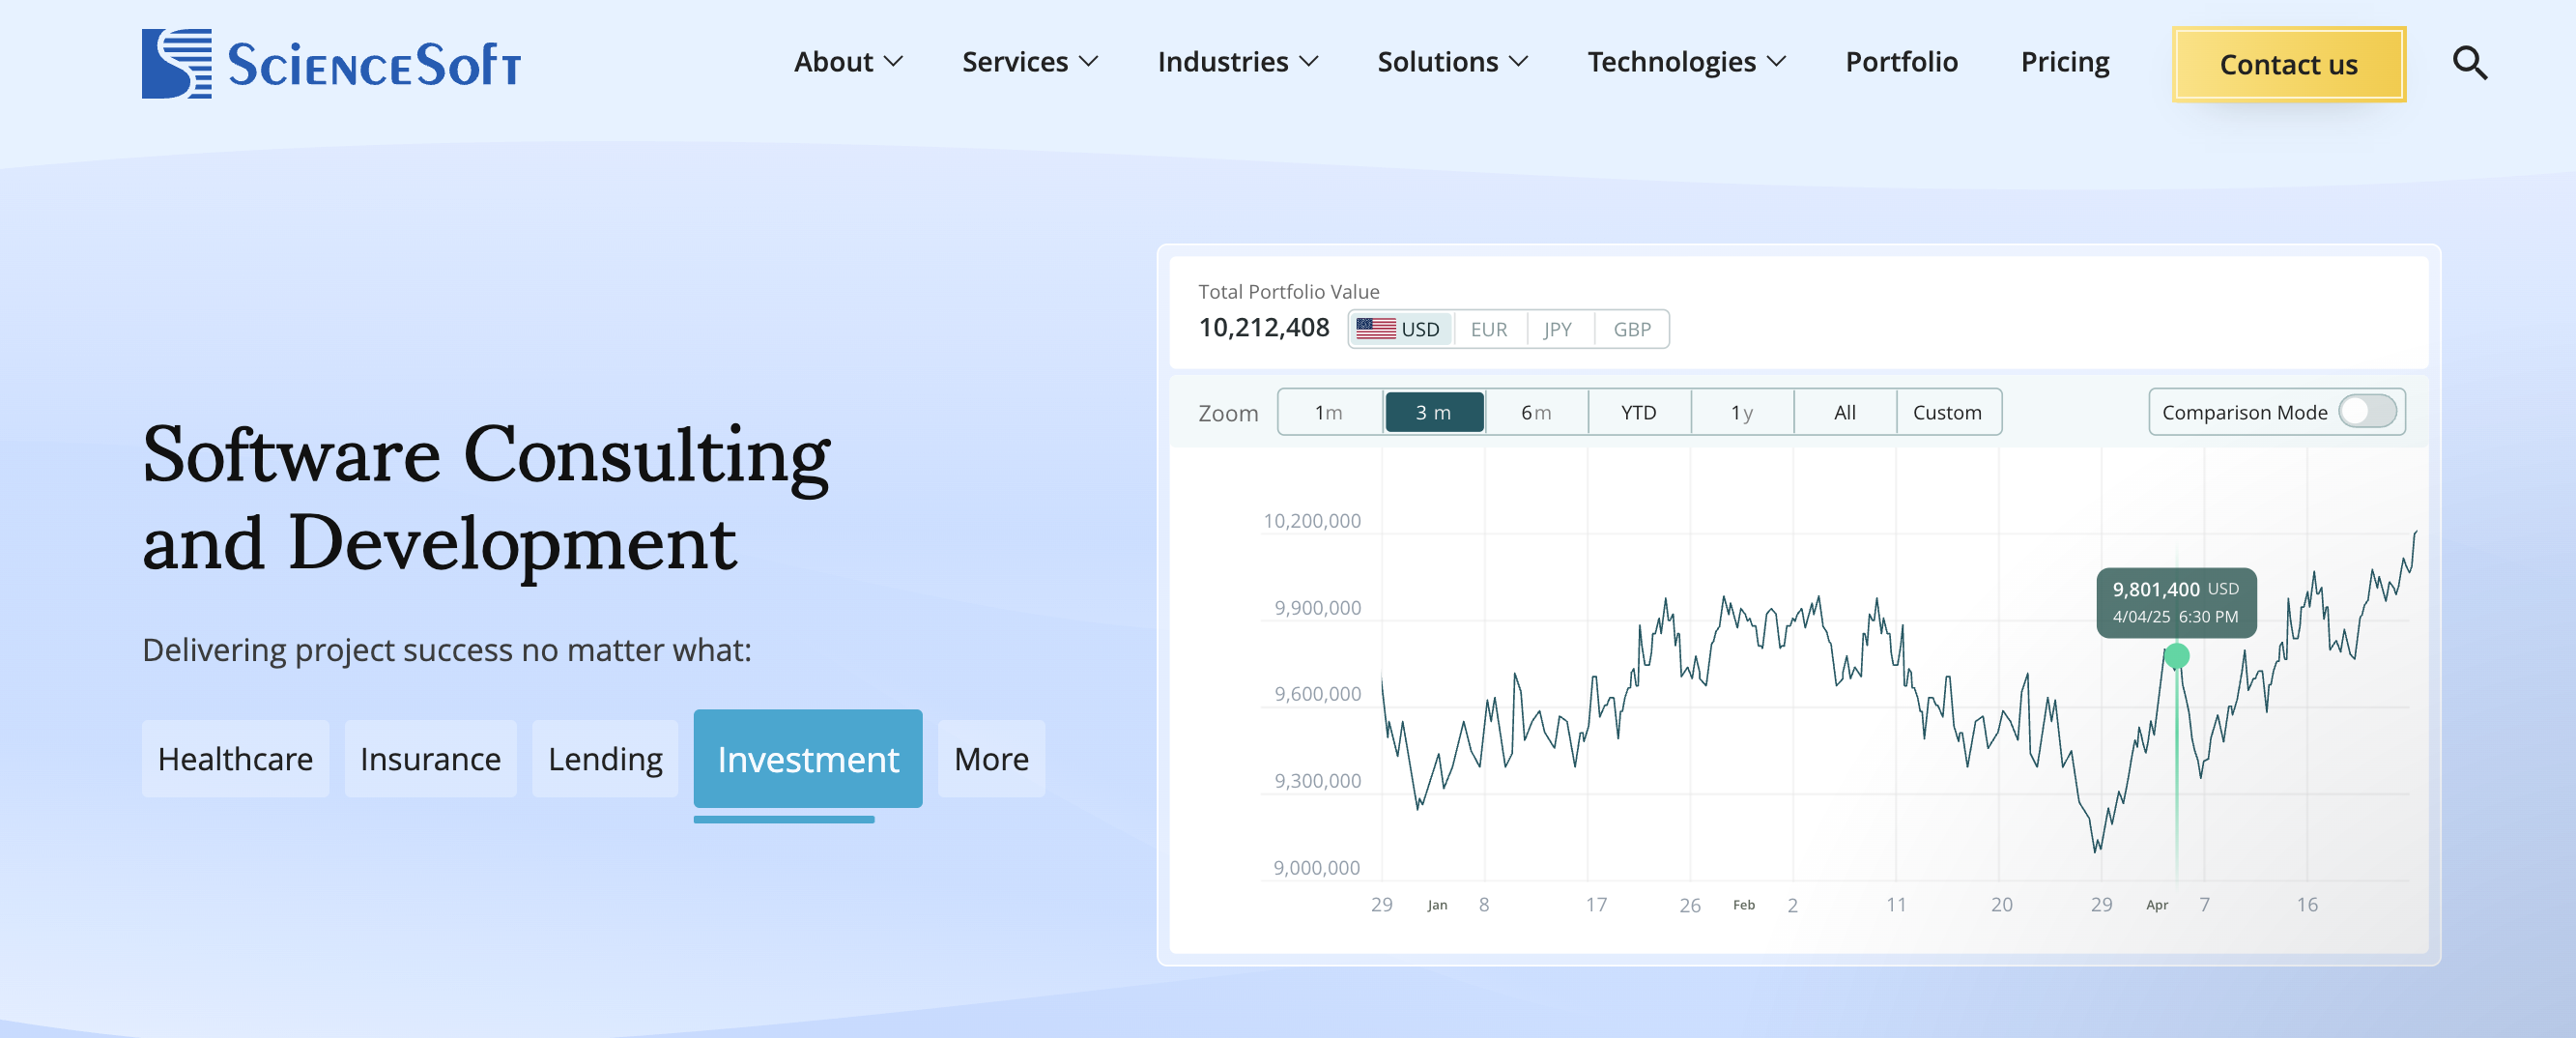Open the search magnifier icon
This screenshot has width=2576, height=1038.
(2469, 63)
